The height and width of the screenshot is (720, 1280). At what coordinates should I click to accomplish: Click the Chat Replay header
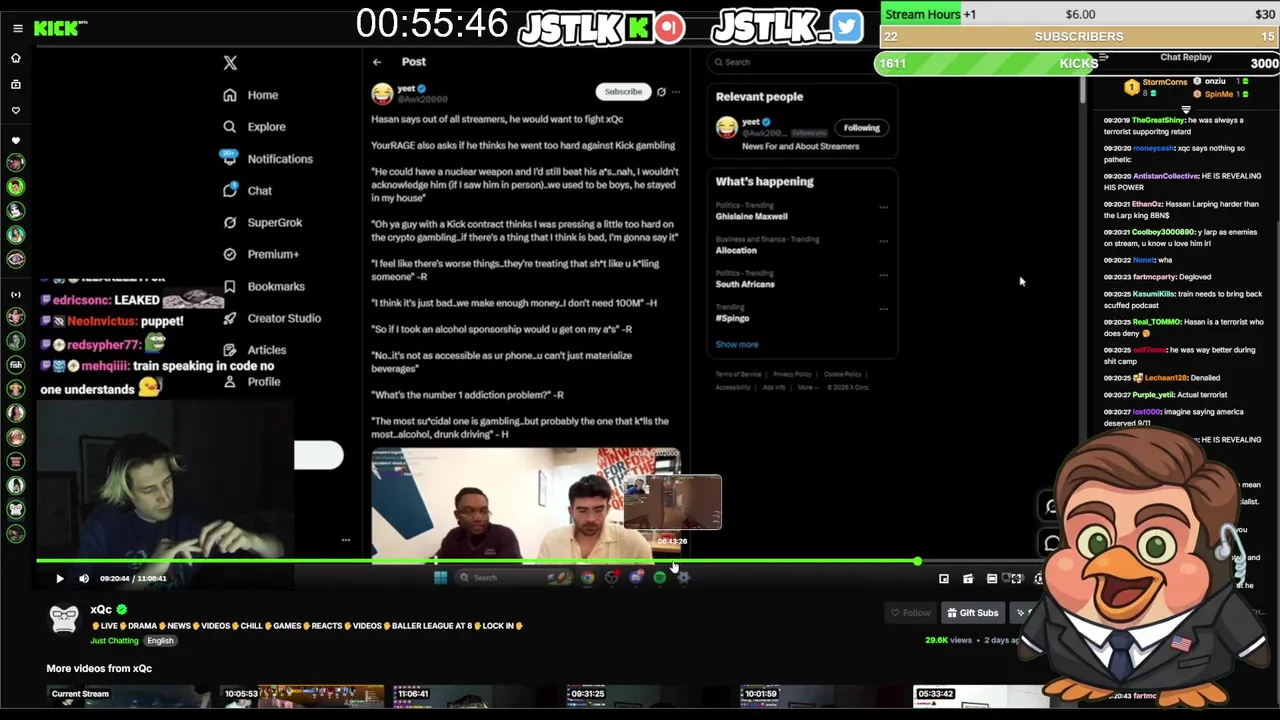[1185, 58]
